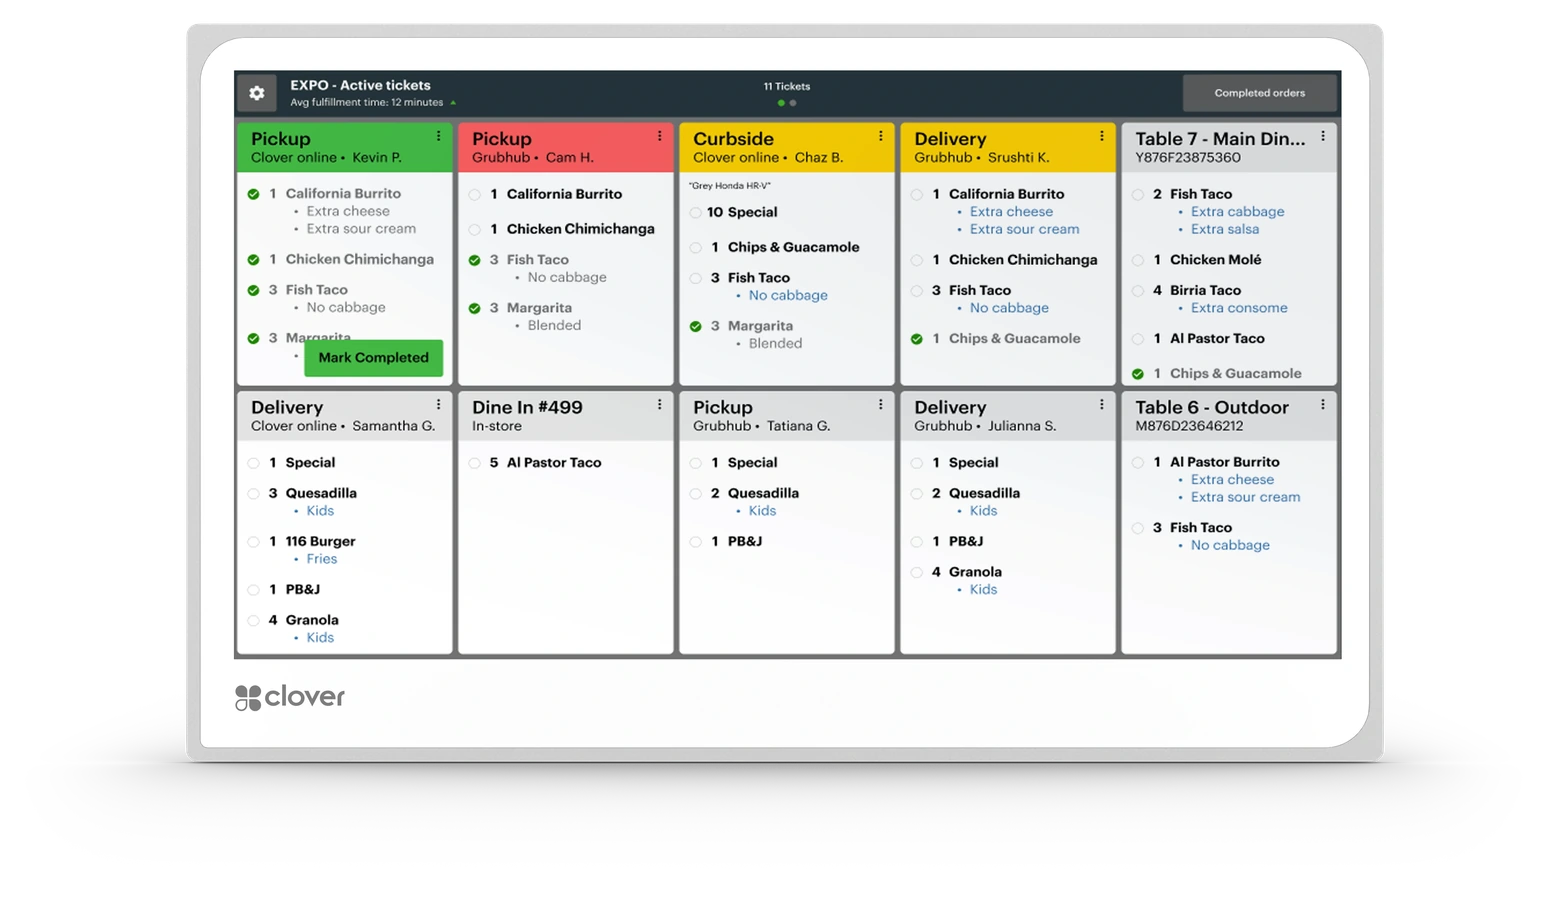Check Birria Taco on the Table 7 ticket

(1138, 291)
